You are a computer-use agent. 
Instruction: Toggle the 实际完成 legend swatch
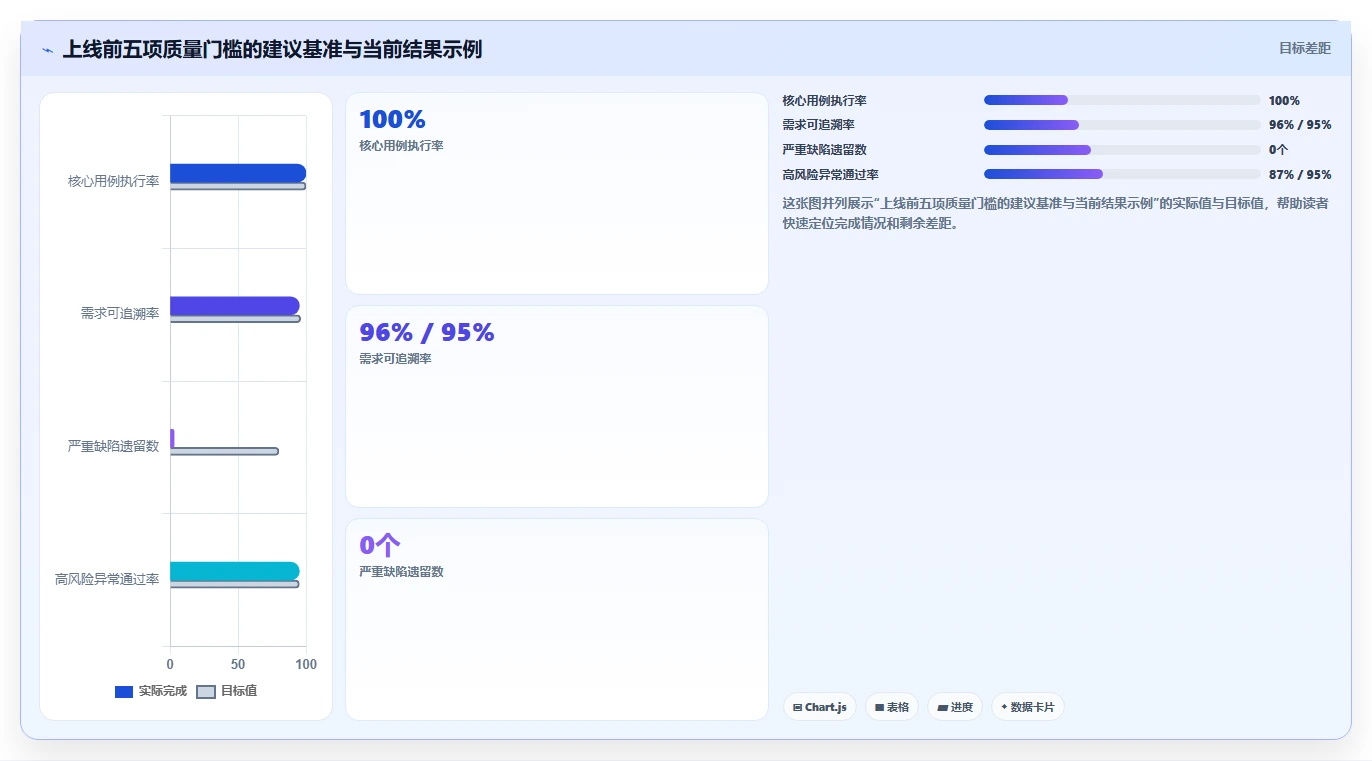click(124, 692)
